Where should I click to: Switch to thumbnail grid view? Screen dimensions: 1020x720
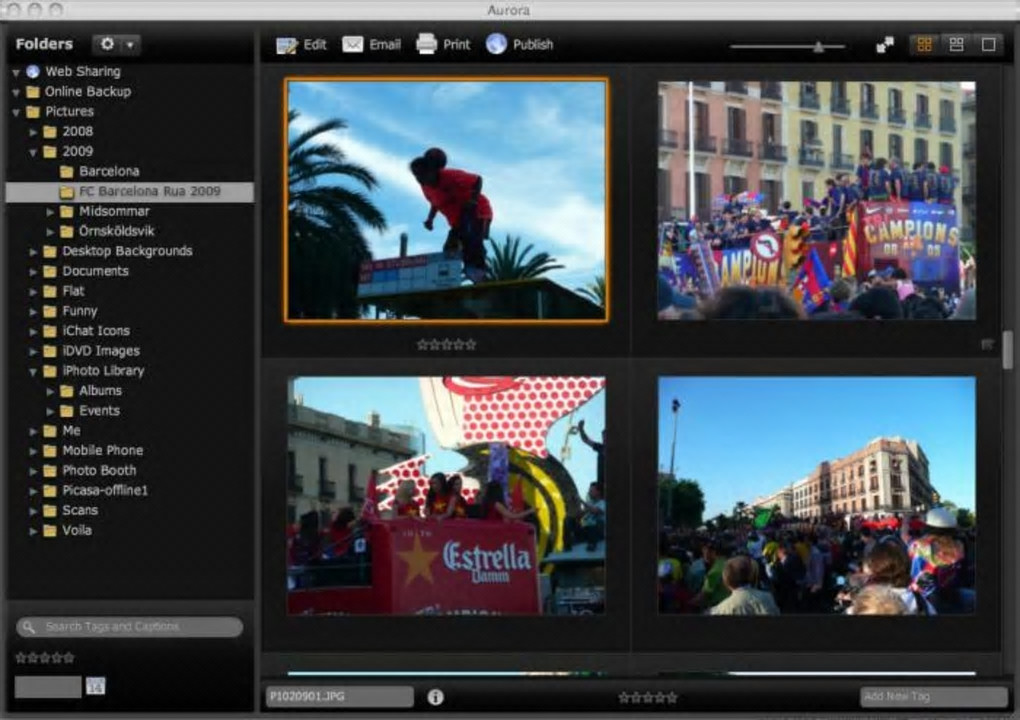pos(924,45)
